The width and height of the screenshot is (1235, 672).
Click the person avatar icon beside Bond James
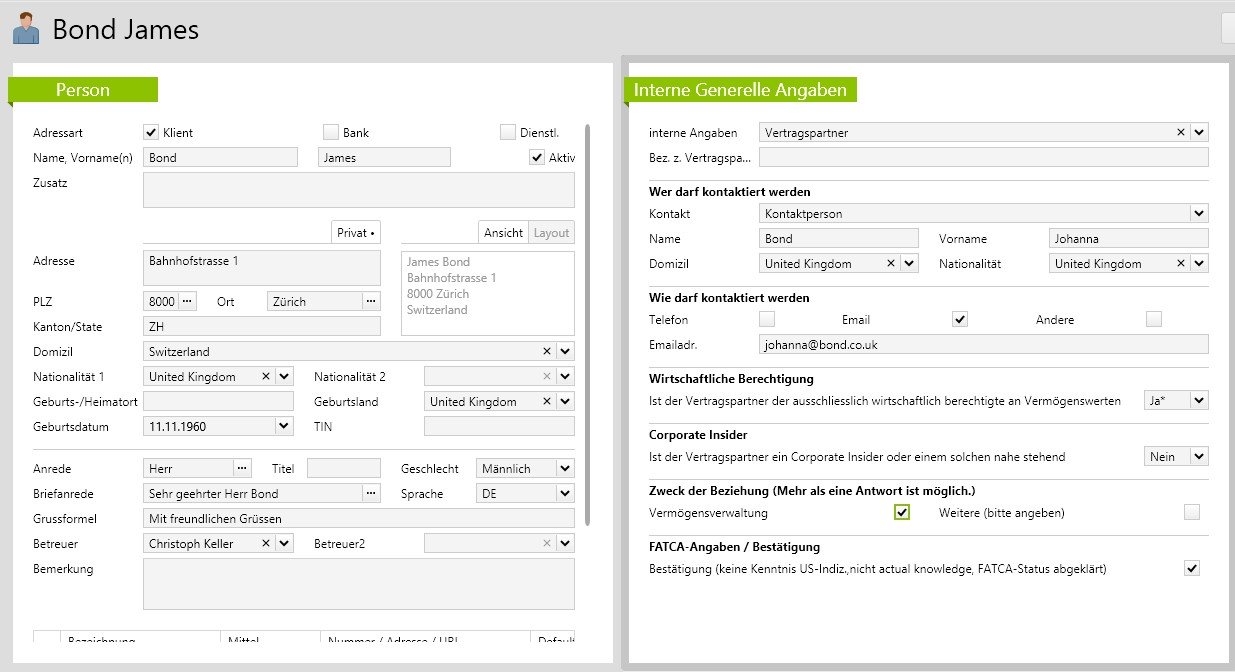25,29
